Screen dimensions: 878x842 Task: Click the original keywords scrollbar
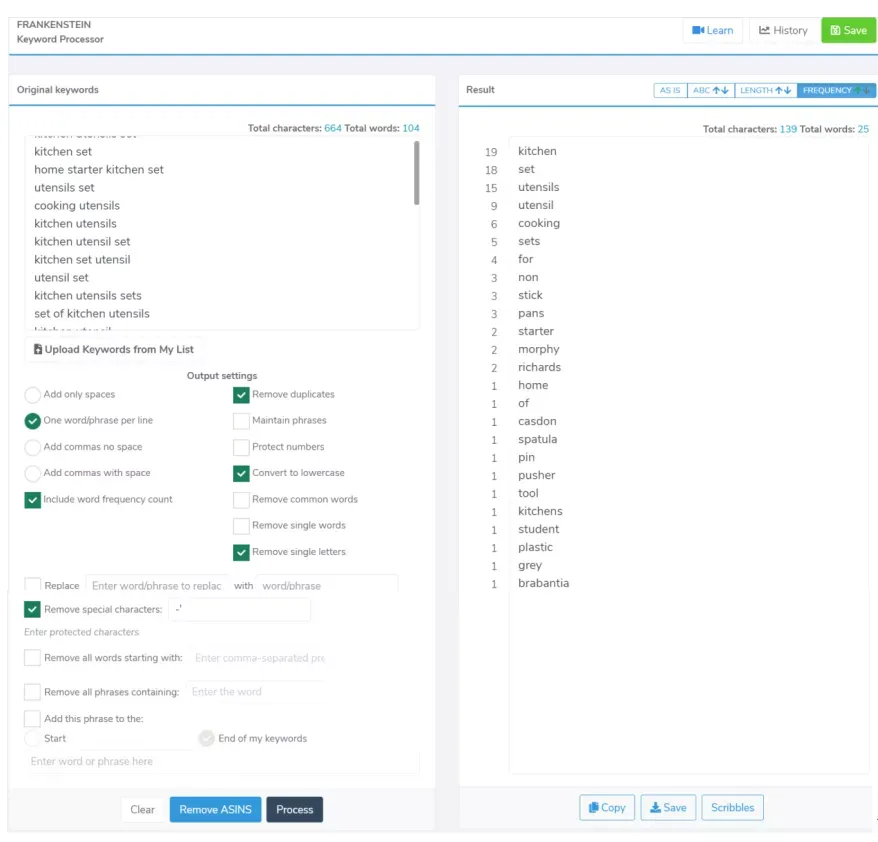tap(417, 173)
